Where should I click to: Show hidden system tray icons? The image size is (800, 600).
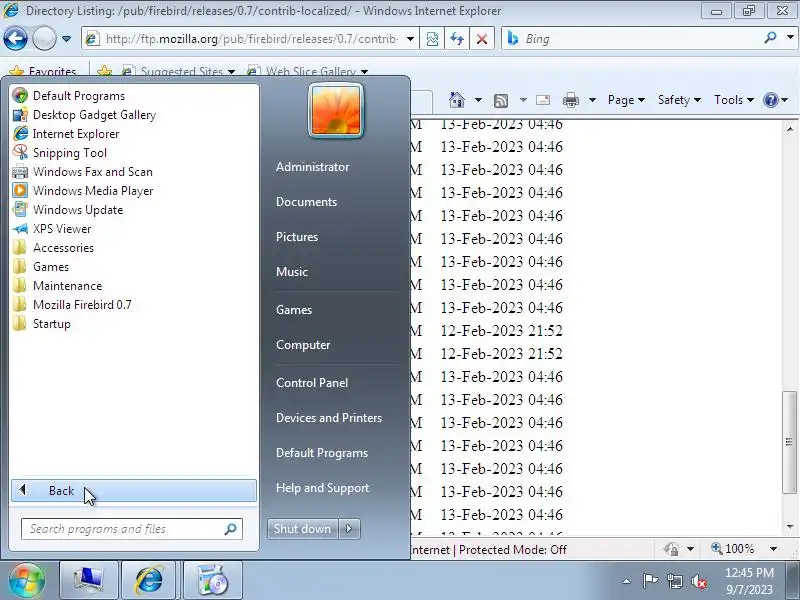click(627, 581)
